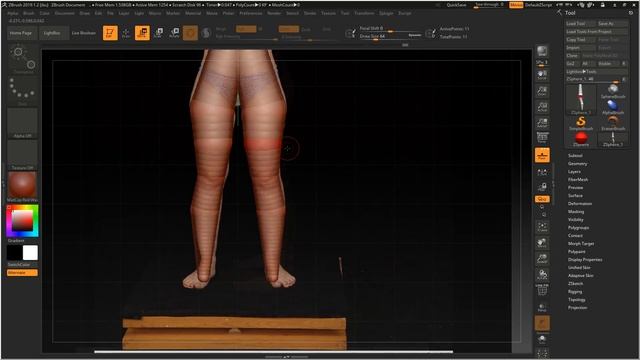The image size is (640, 360).
Task: Open the Home Page button
Action: tap(21, 33)
